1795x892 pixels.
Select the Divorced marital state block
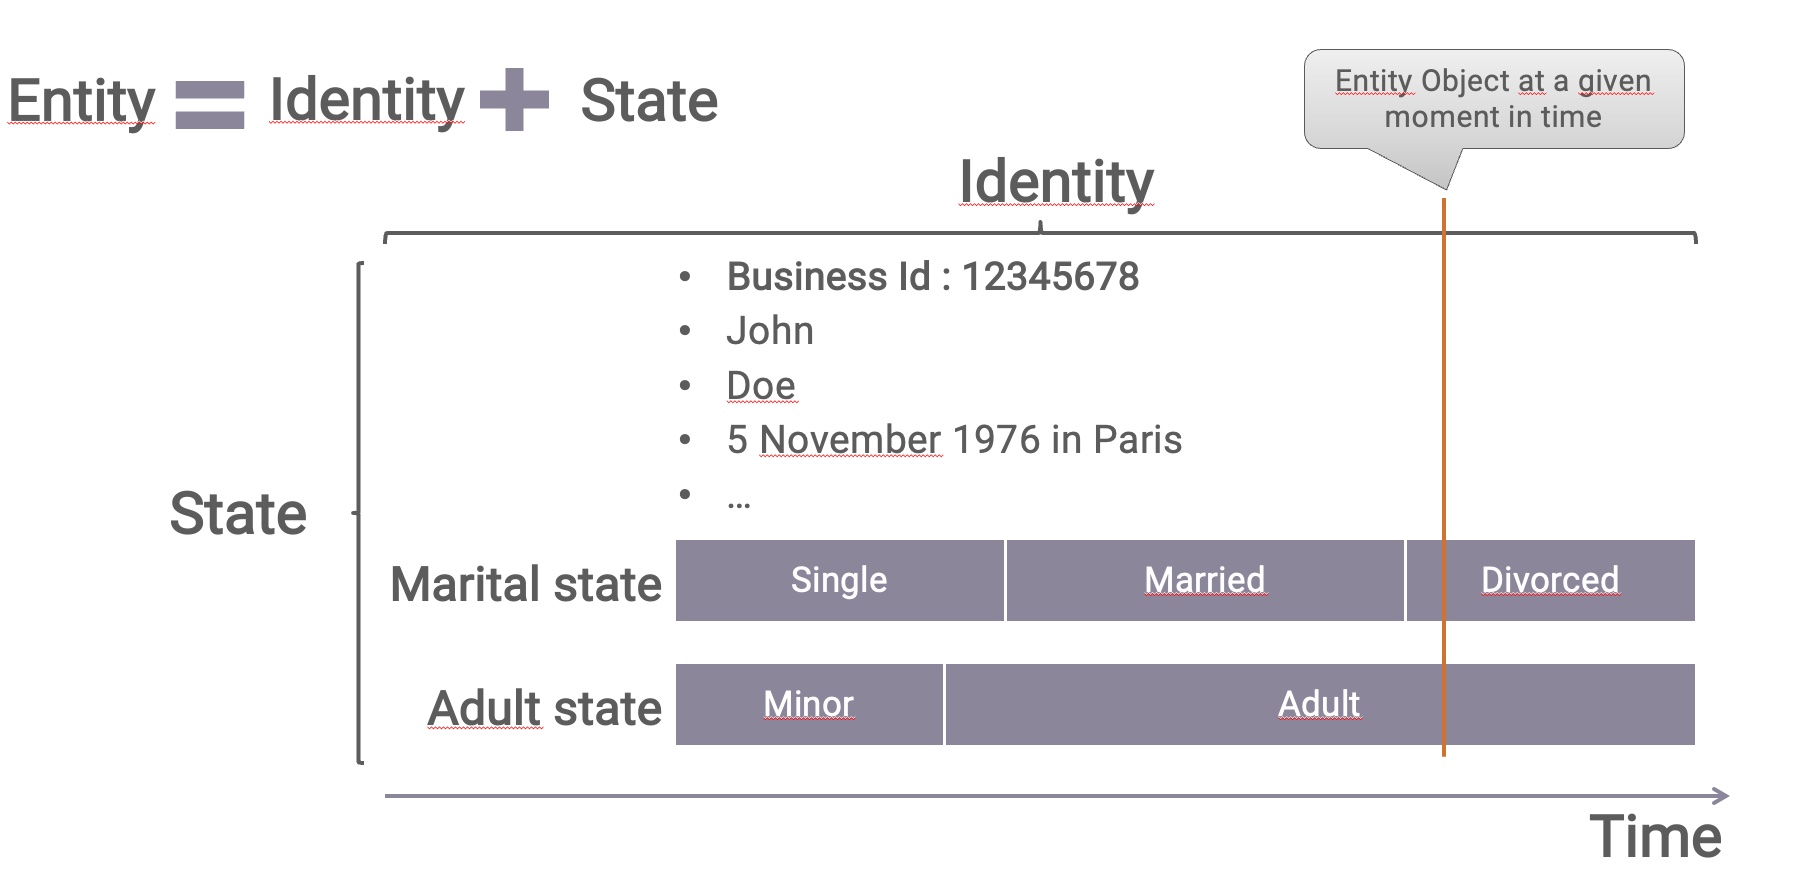[x=1551, y=581]
